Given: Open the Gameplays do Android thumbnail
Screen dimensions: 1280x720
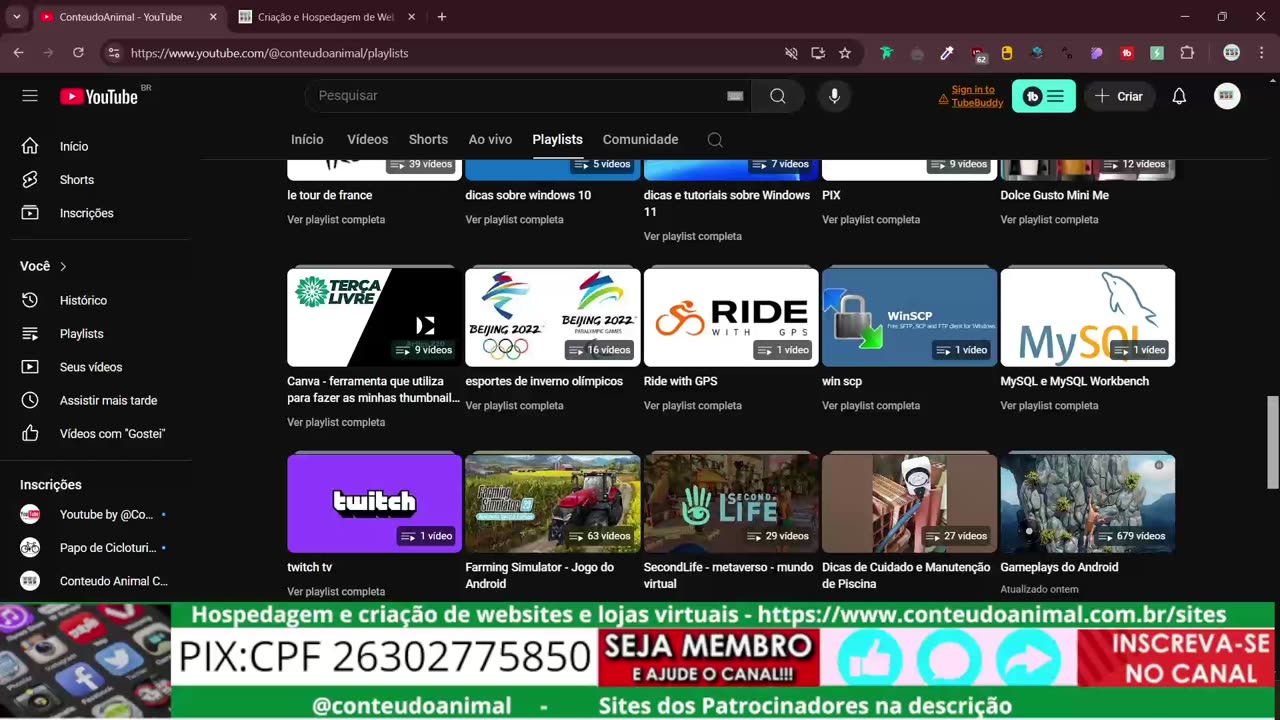Looking at the screenshot, I should (1088, 503).
